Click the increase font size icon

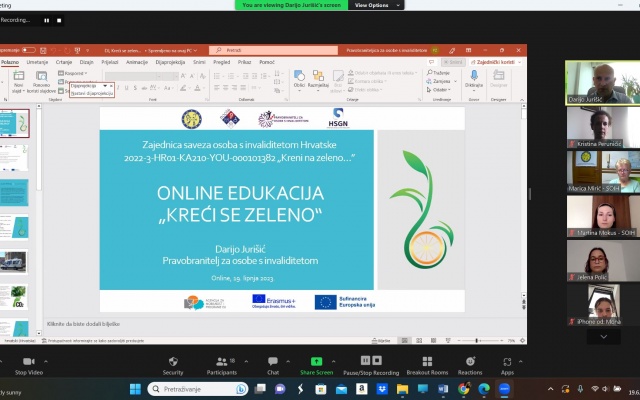(x=183, y=76)
